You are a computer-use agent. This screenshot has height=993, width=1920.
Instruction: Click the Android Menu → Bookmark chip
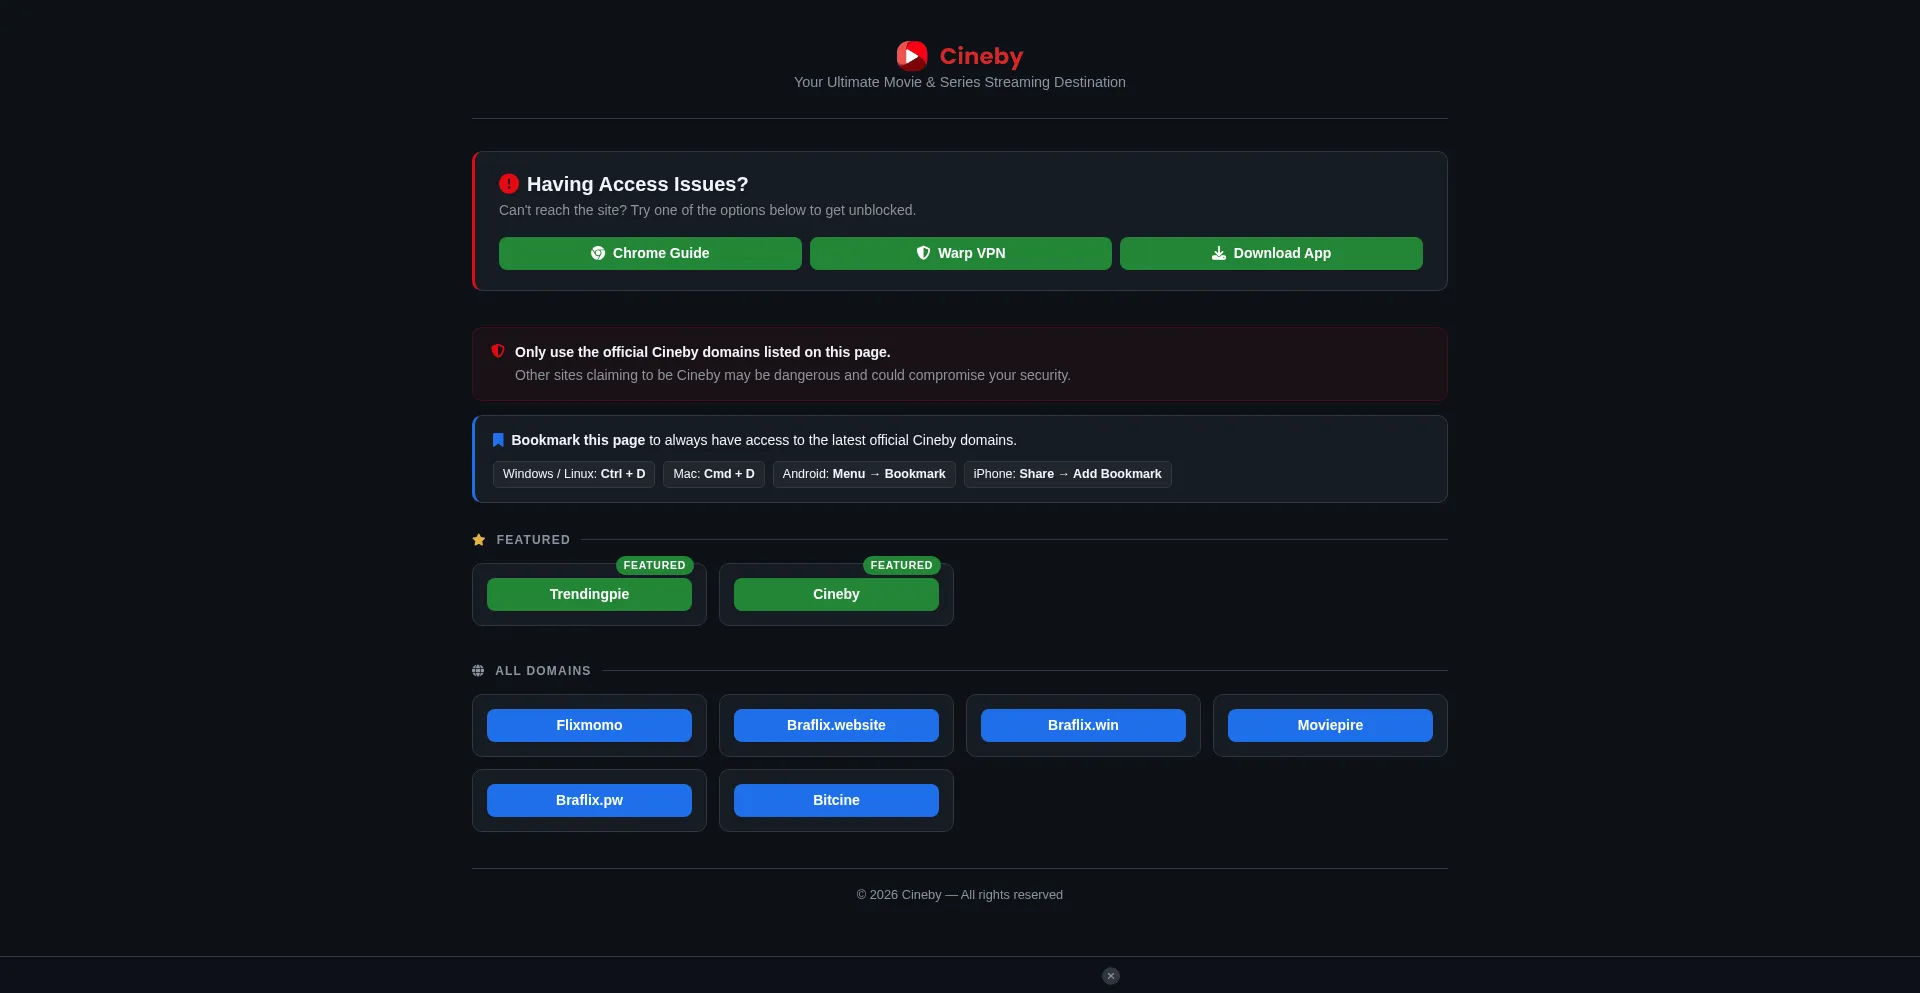click(x=864, y=474)
